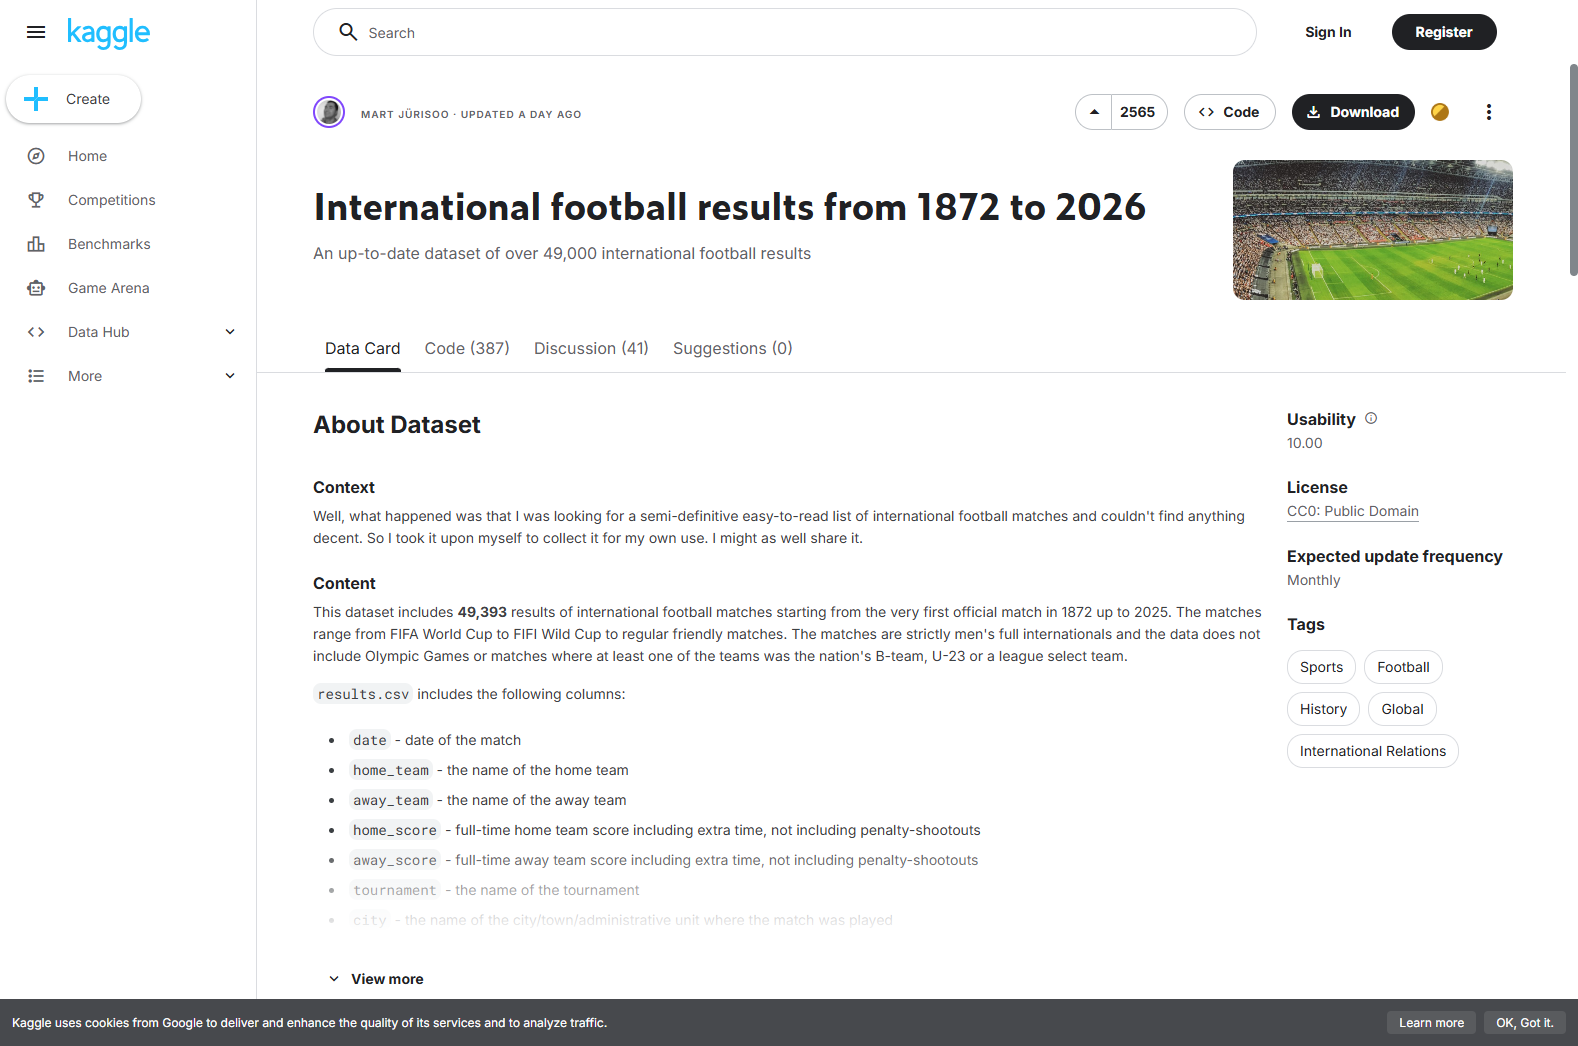
Task: Open the Game Arena robot icon
Action: click(x=36, y=288)
